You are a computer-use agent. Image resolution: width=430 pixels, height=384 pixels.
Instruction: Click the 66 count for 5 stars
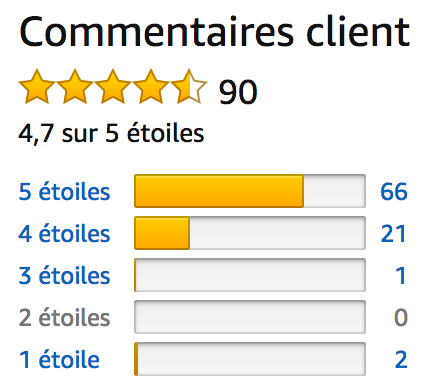click(394, 192)
